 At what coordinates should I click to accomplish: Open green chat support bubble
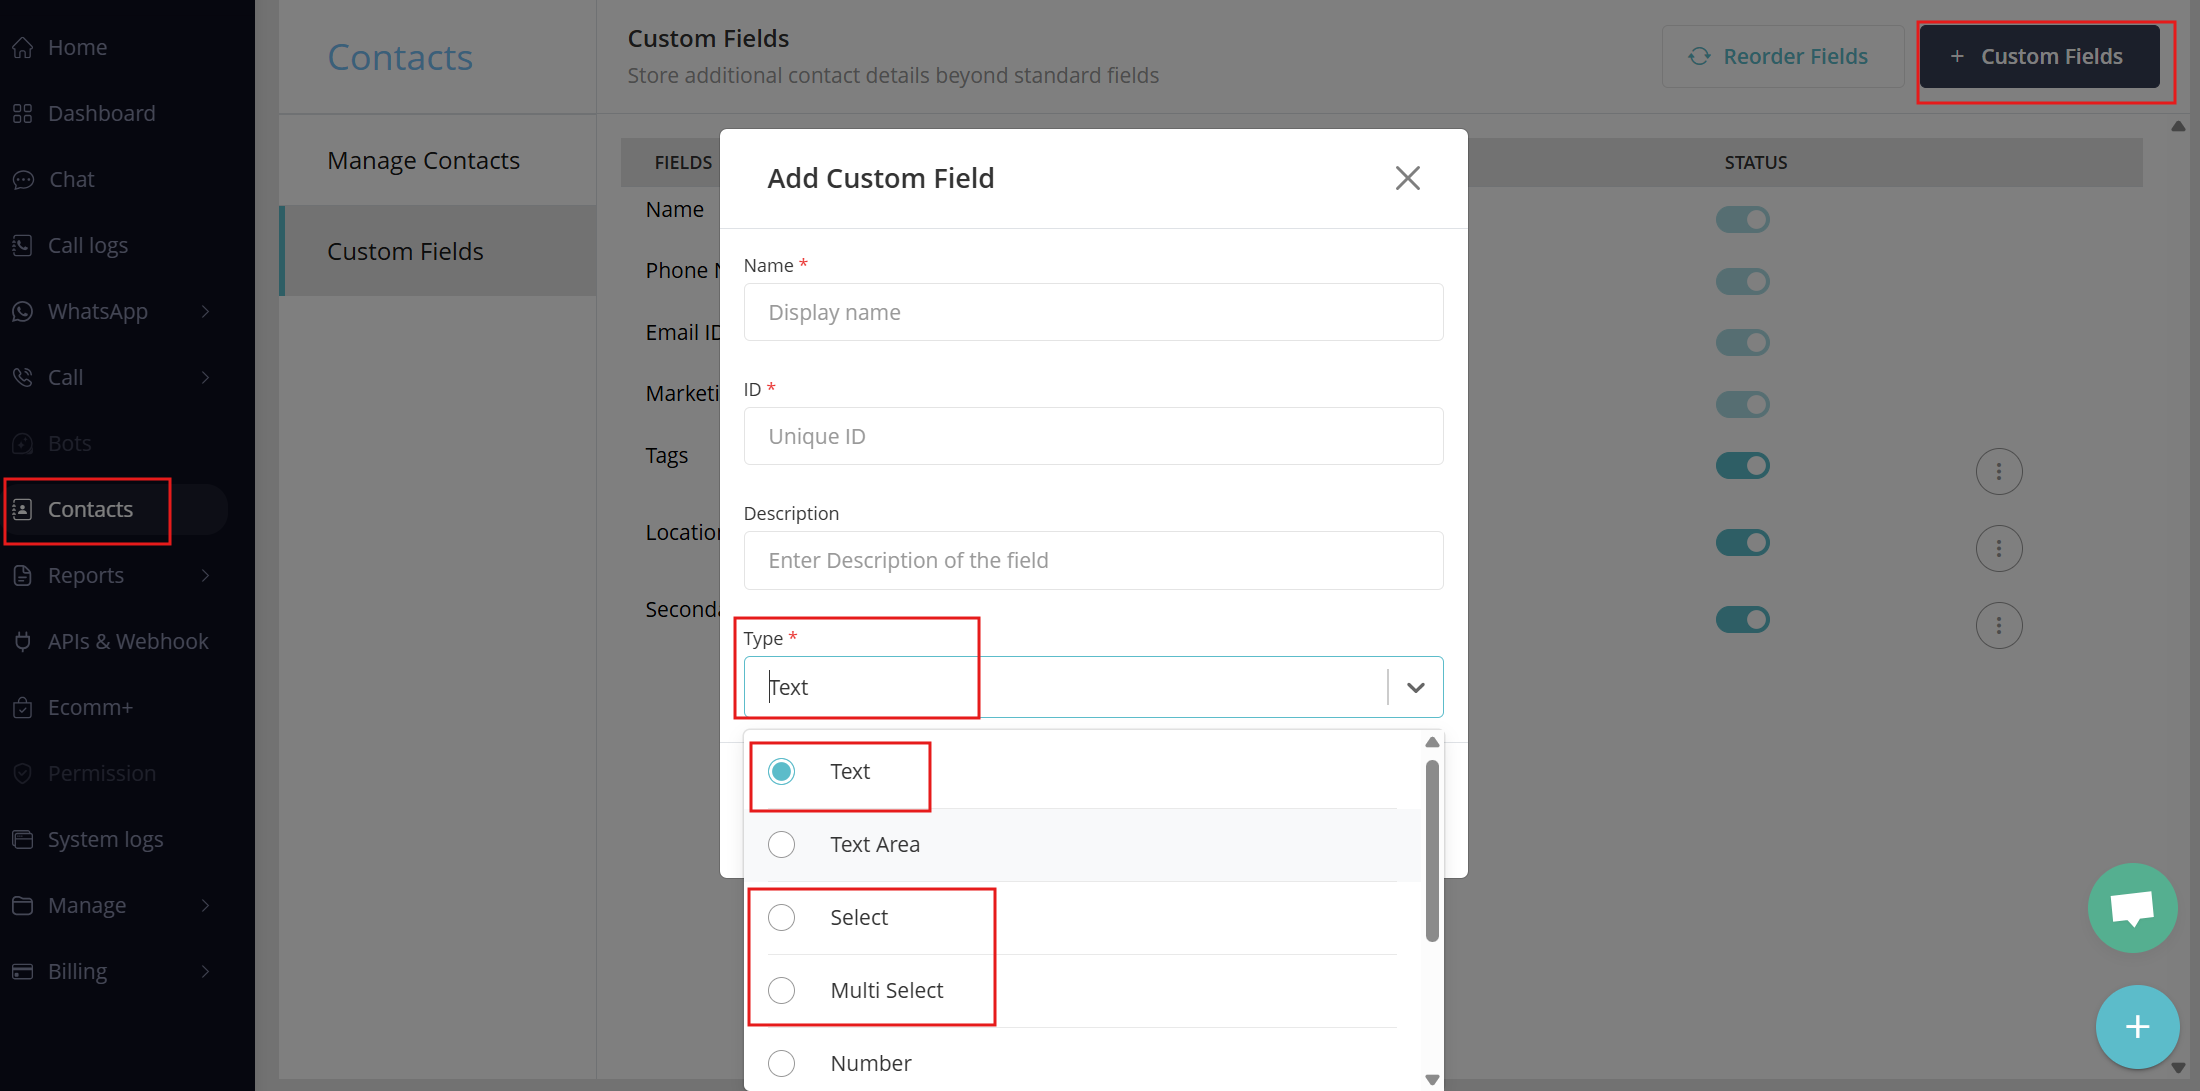tap(2132, 908)
